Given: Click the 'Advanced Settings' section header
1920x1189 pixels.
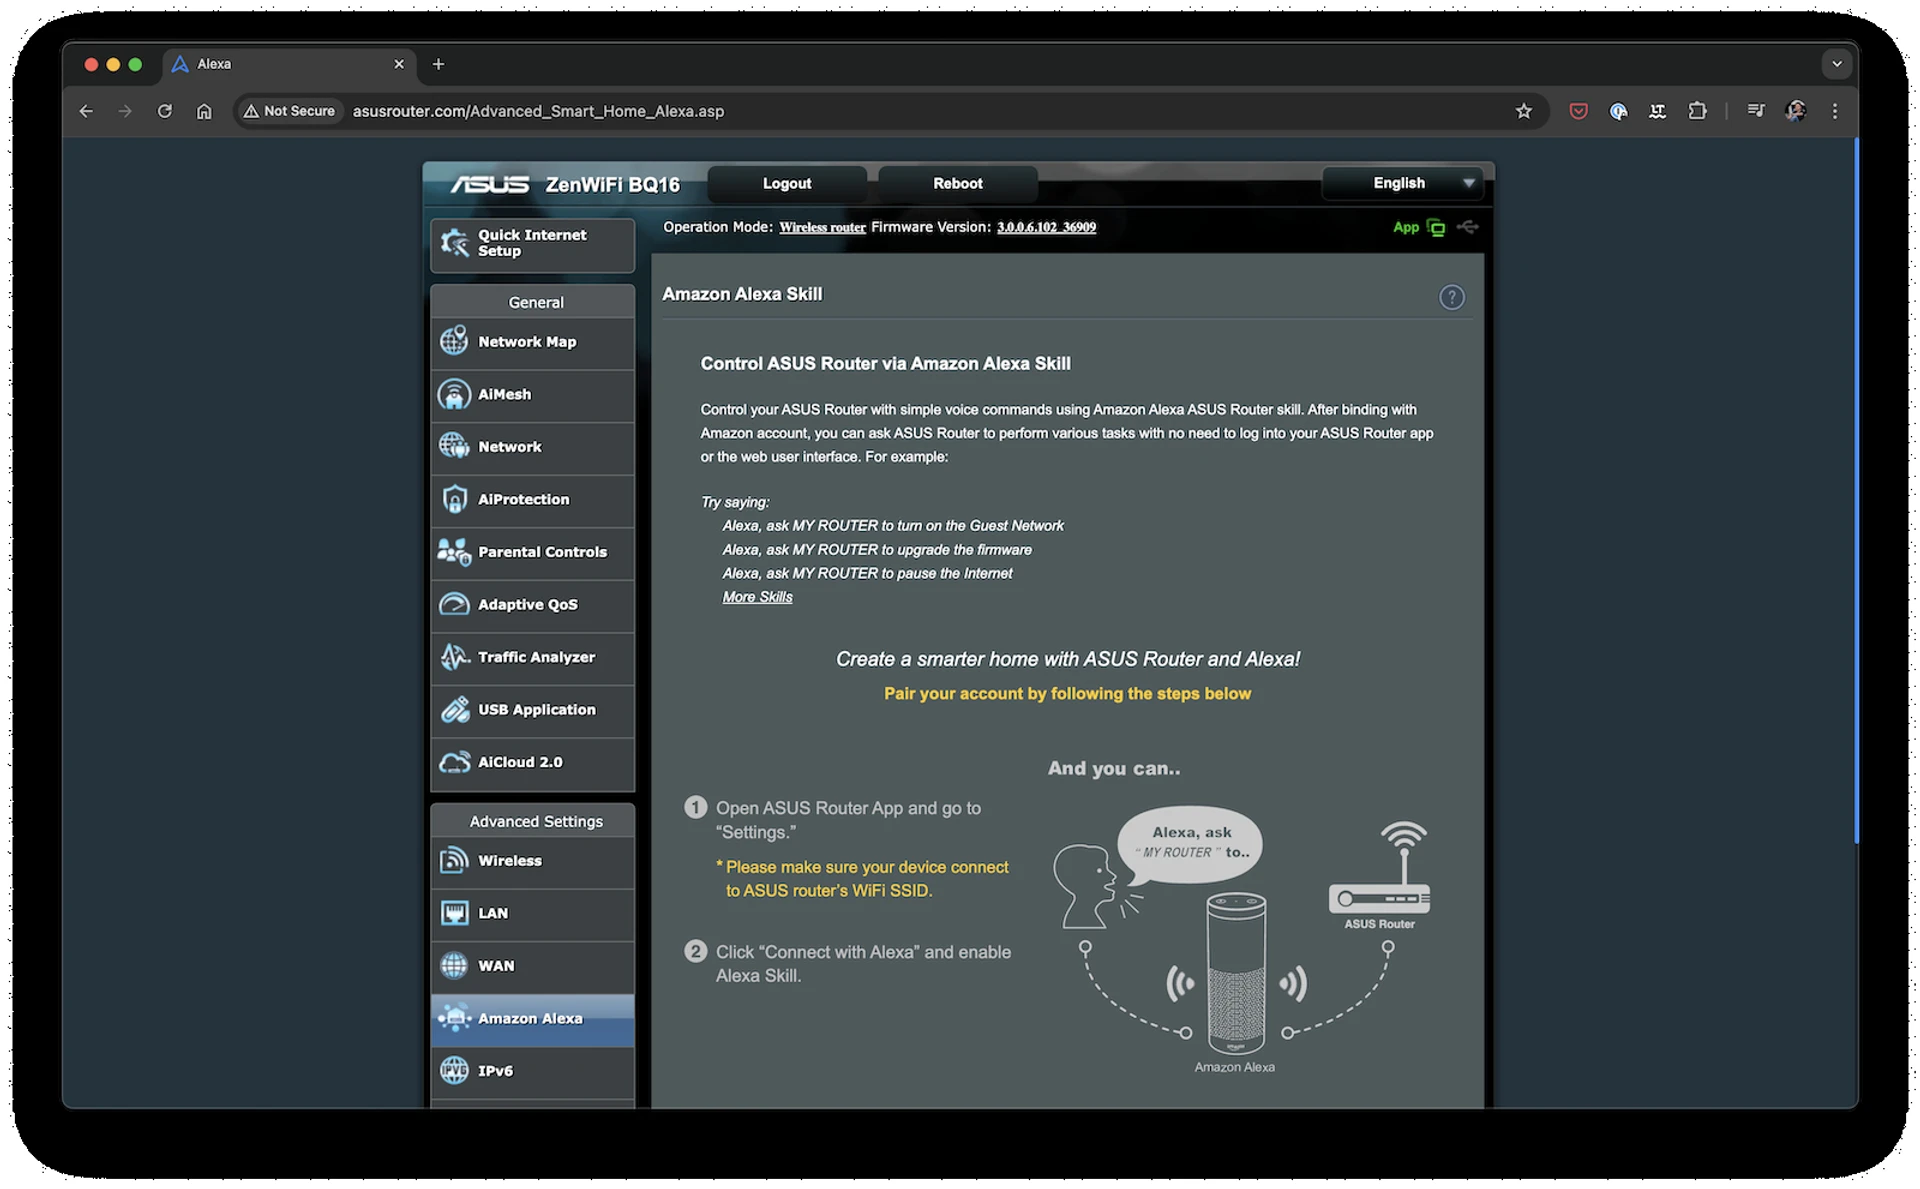Looking at the screenshot, I should pyautogui.click(x=535, y=821).
